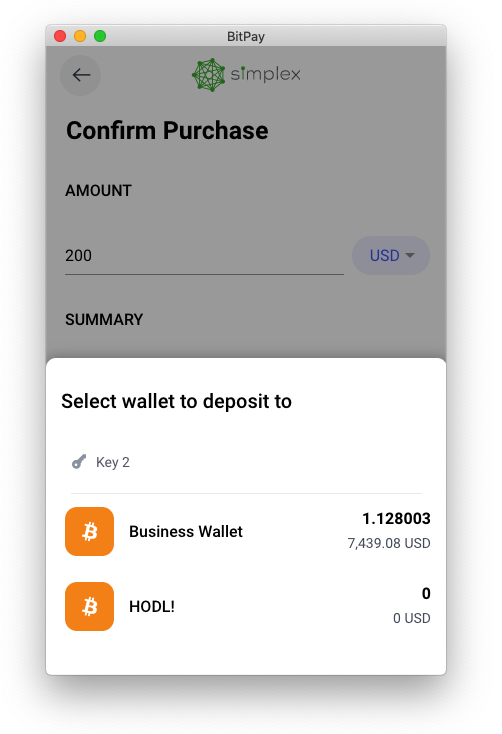The image size is (502, 734).
Task: Close the BitPay window with red button
Action: [x=60, y=36]
